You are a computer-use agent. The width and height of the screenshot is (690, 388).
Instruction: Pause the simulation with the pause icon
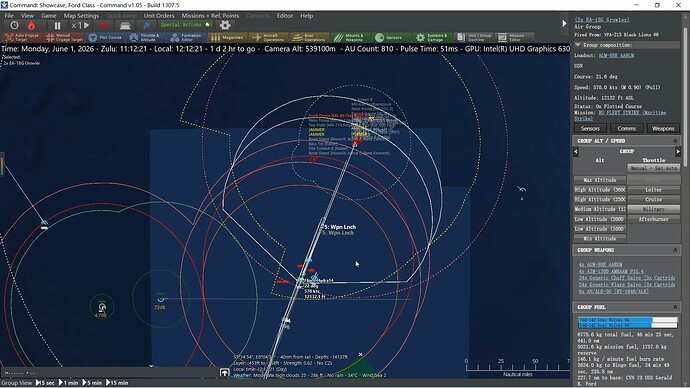pos(57,26)
